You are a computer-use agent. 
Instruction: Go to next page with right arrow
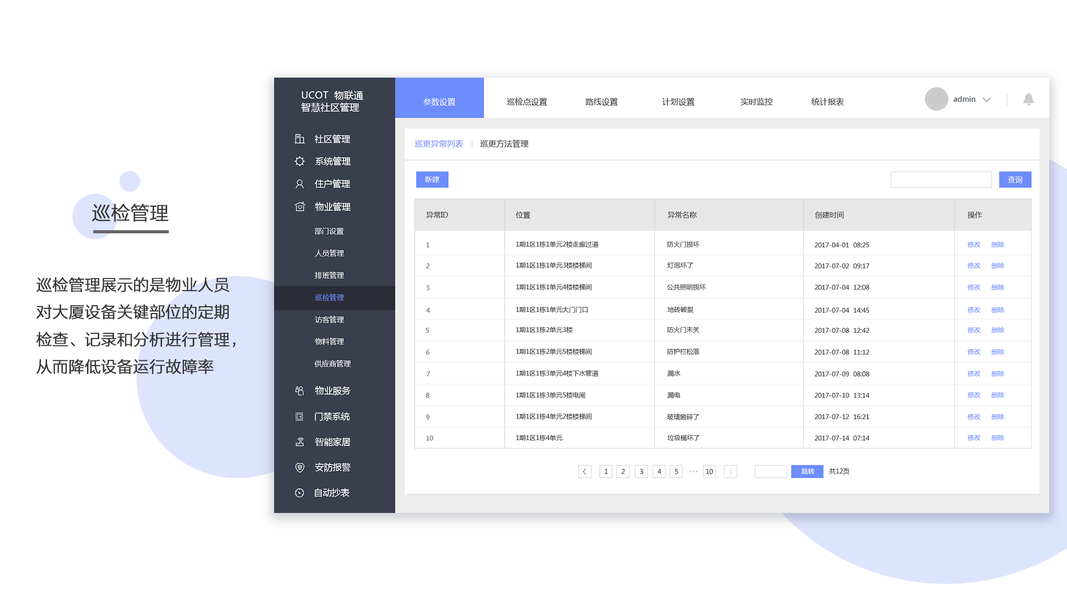pos(730,471)
